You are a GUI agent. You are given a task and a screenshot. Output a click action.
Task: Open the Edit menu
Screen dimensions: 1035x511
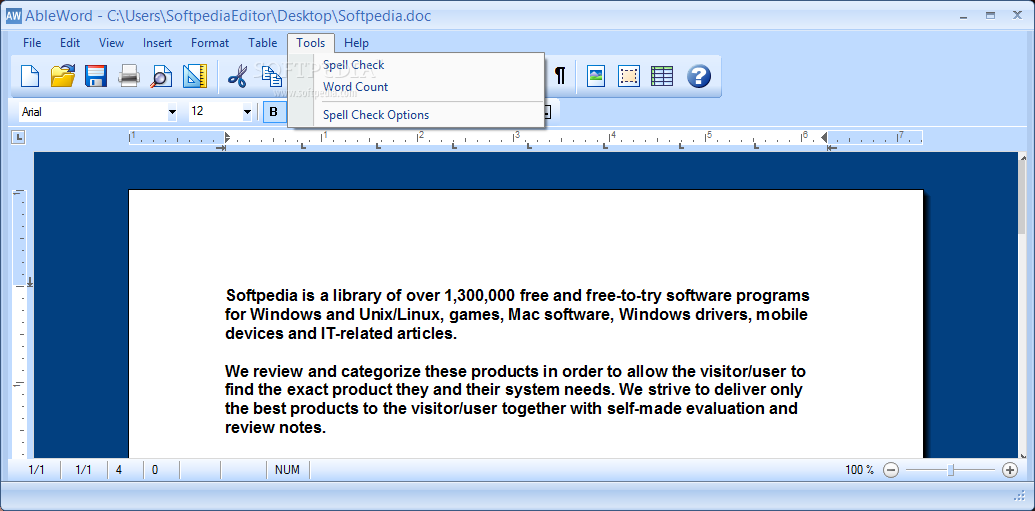point(70,43)
